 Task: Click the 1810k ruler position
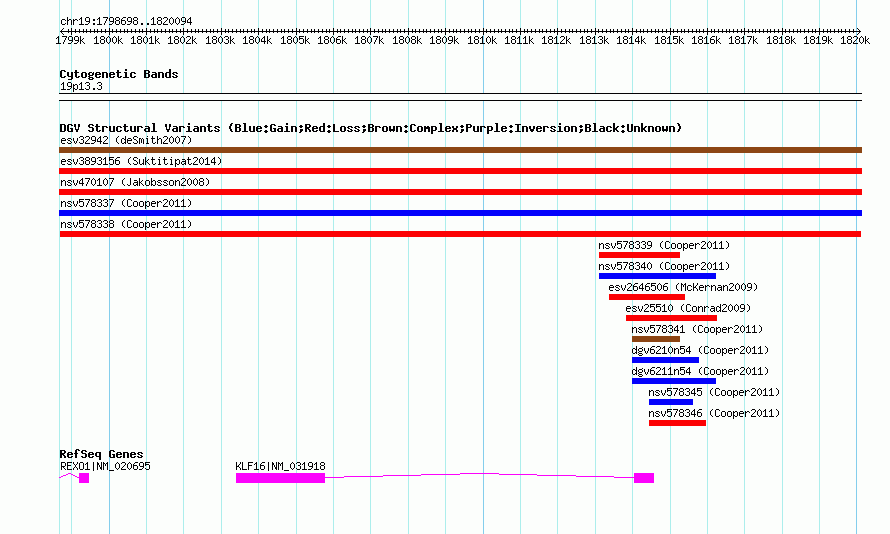482,40
